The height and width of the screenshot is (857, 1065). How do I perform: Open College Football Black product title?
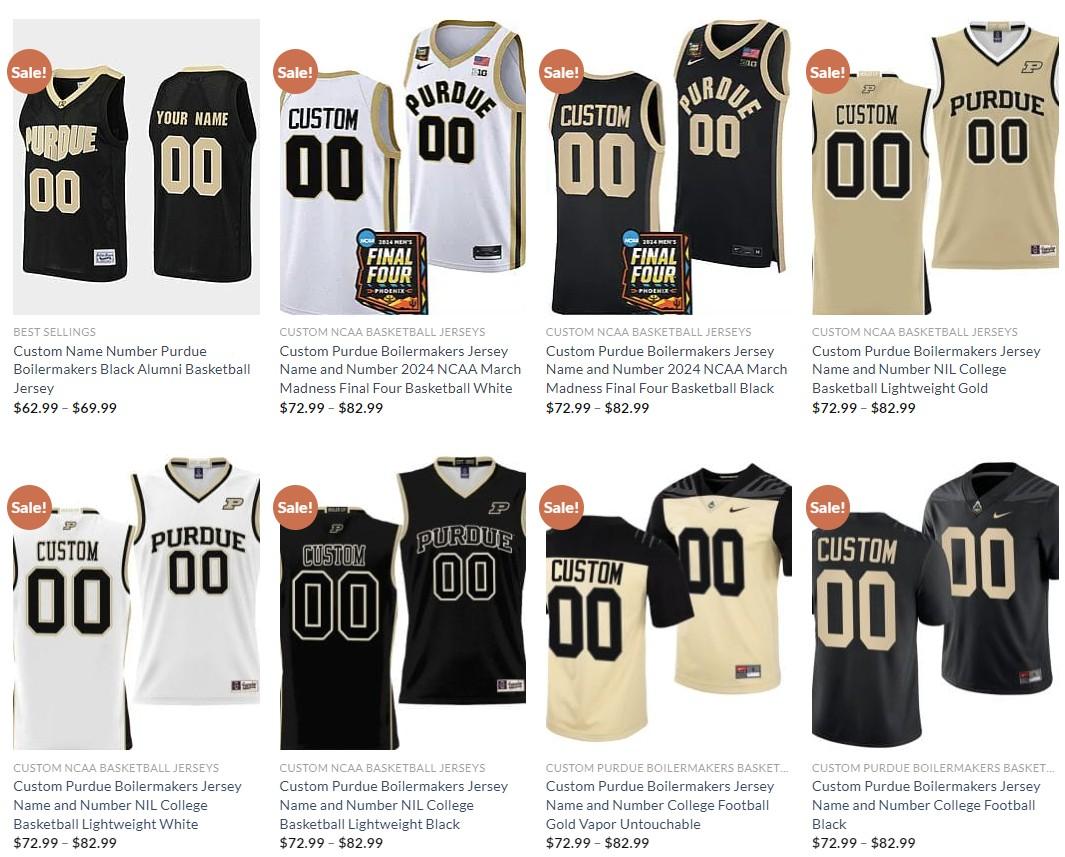(926, 805)
